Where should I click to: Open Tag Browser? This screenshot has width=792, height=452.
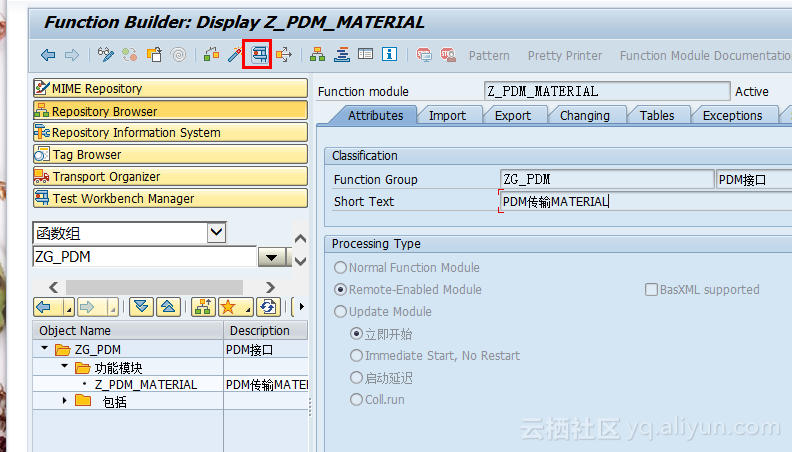(x=170, y=155)
